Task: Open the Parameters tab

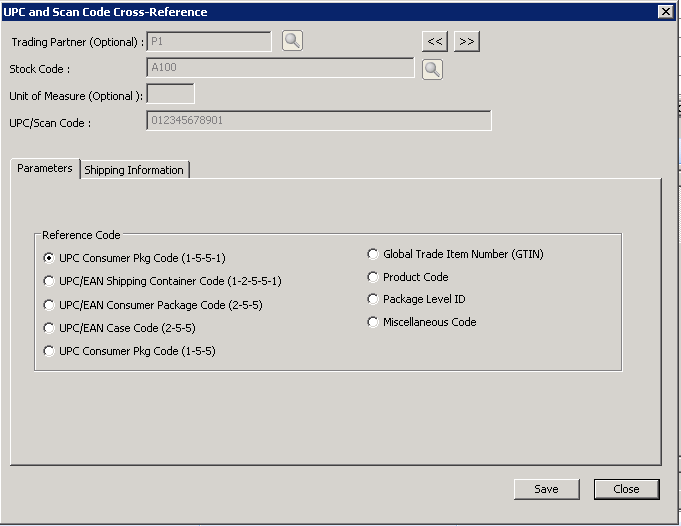Action: pyautogui.click(x=45, y=169)
